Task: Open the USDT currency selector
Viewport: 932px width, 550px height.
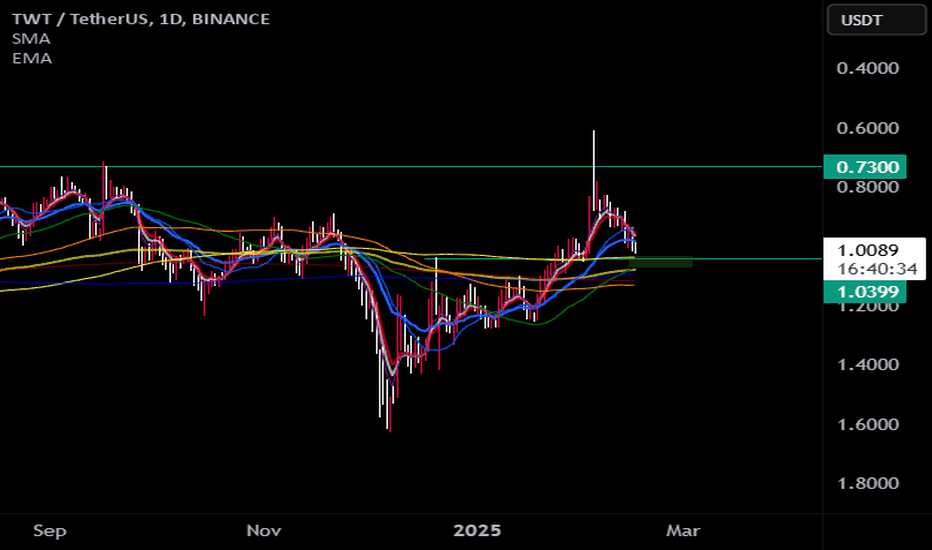Action: [x=876, y=20]
